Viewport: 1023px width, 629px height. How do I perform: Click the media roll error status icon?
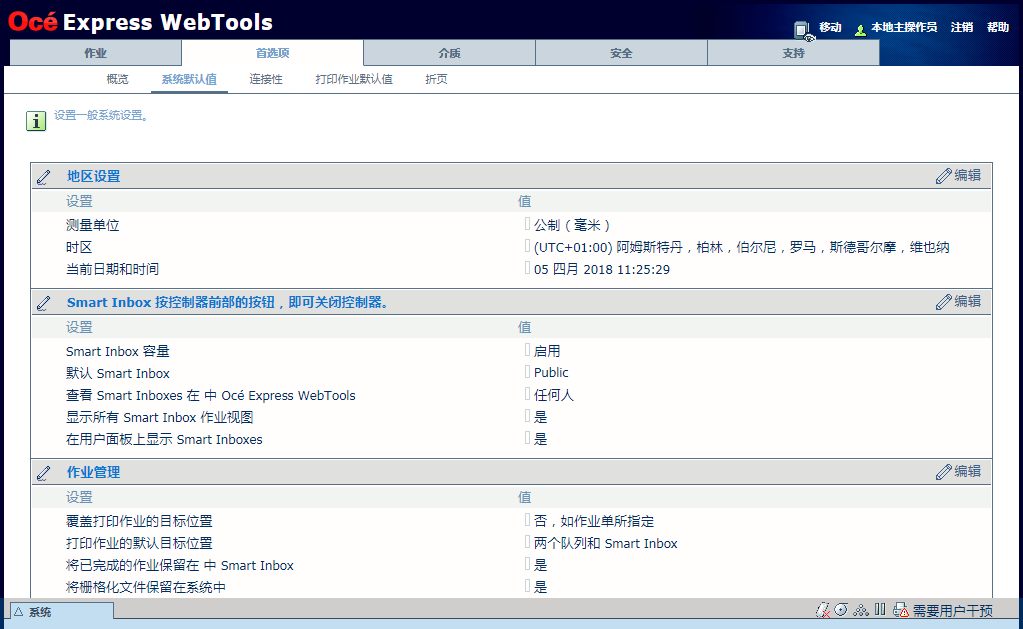pos(823,610)
